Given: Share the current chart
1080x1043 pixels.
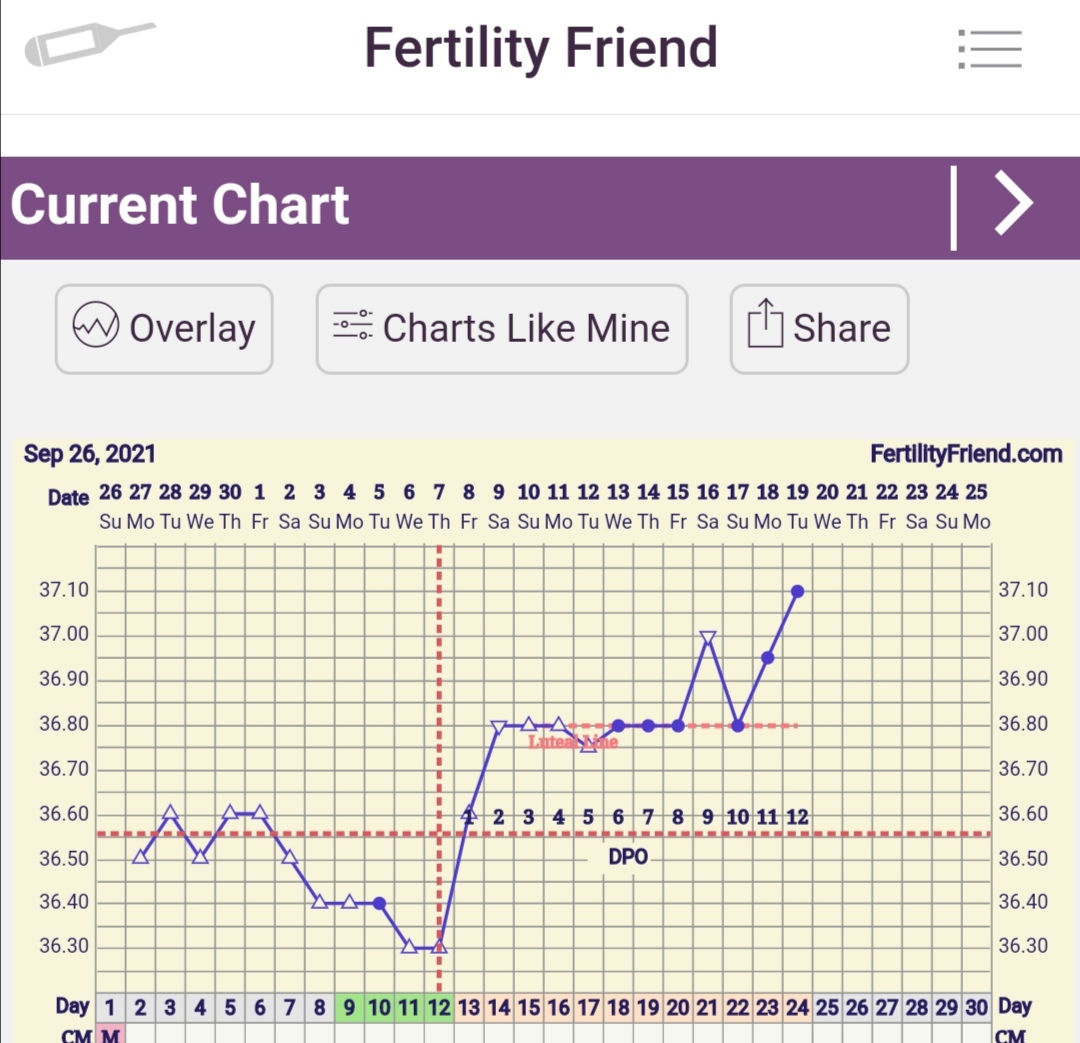Looking at the screenshot, I should coord(819,329).
